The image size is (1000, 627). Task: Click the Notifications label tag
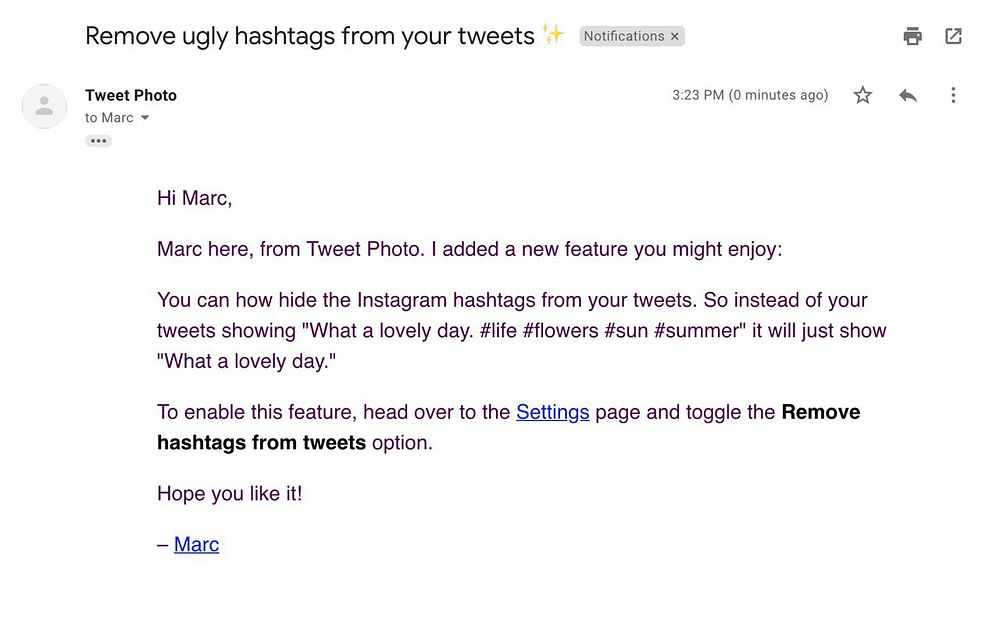pos(623,36)
